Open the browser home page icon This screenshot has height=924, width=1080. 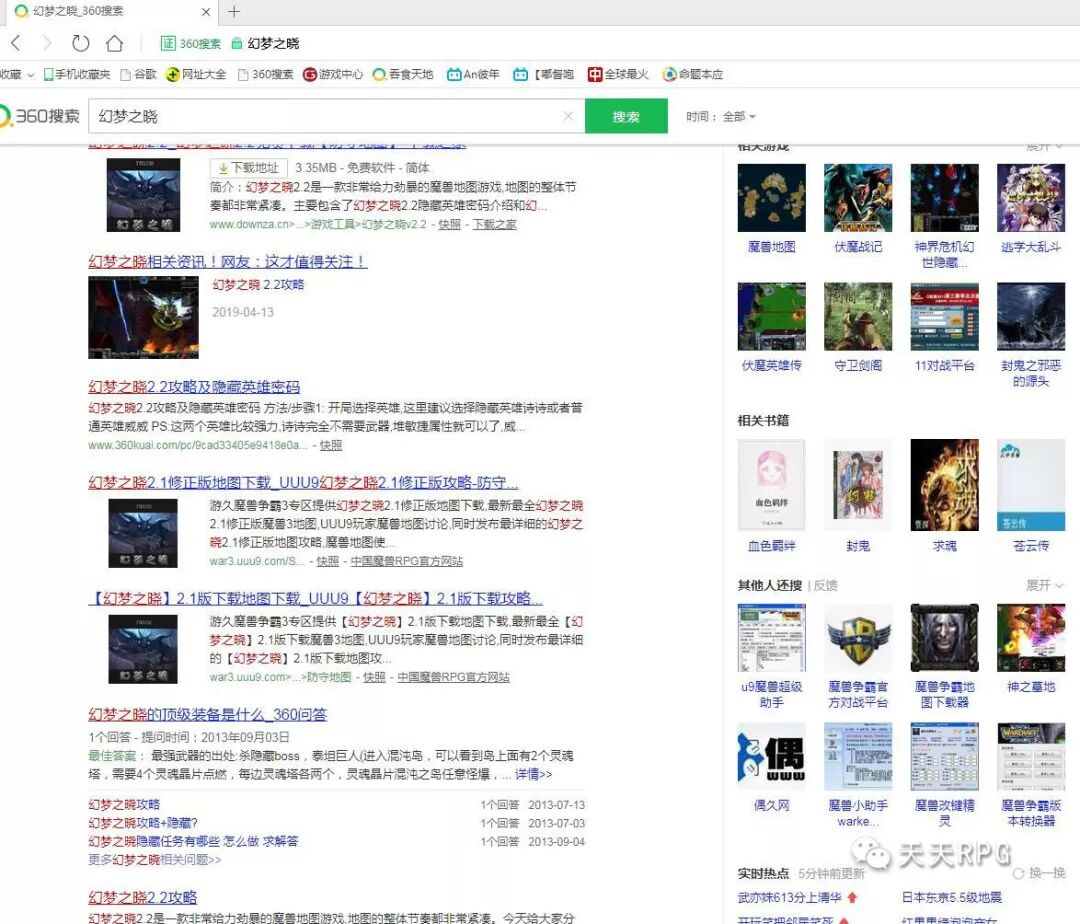coord(114,43)
